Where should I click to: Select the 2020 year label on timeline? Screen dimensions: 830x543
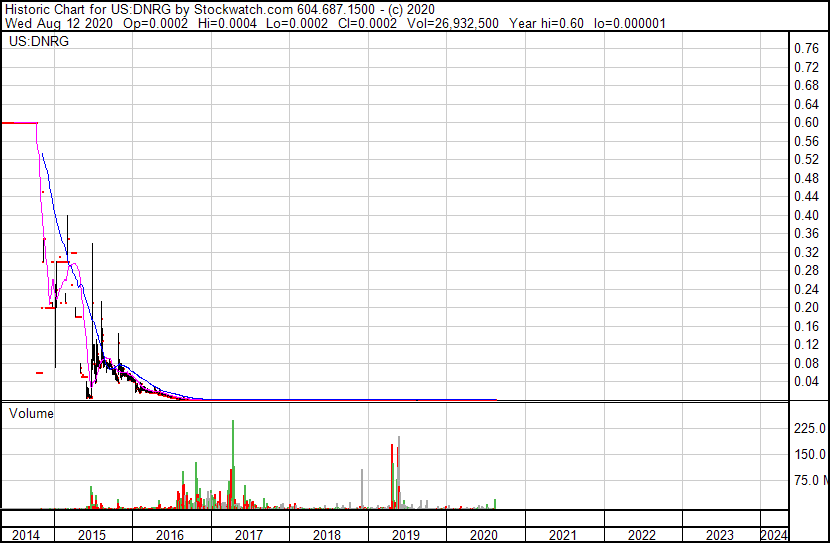tap(485, 535)
